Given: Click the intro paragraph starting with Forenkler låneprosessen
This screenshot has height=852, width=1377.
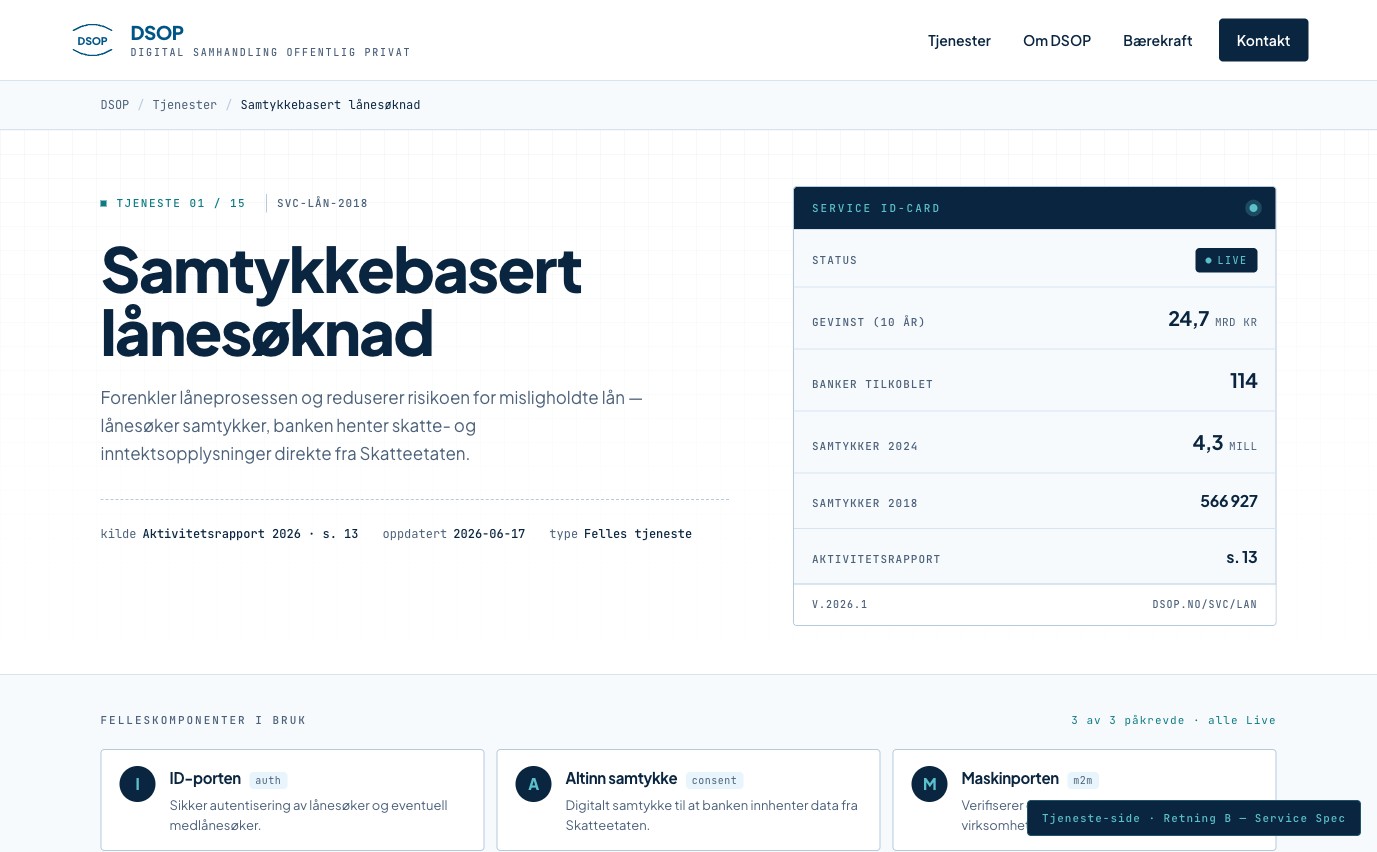Looking at the screenshot, I should [x=372, y=426].
